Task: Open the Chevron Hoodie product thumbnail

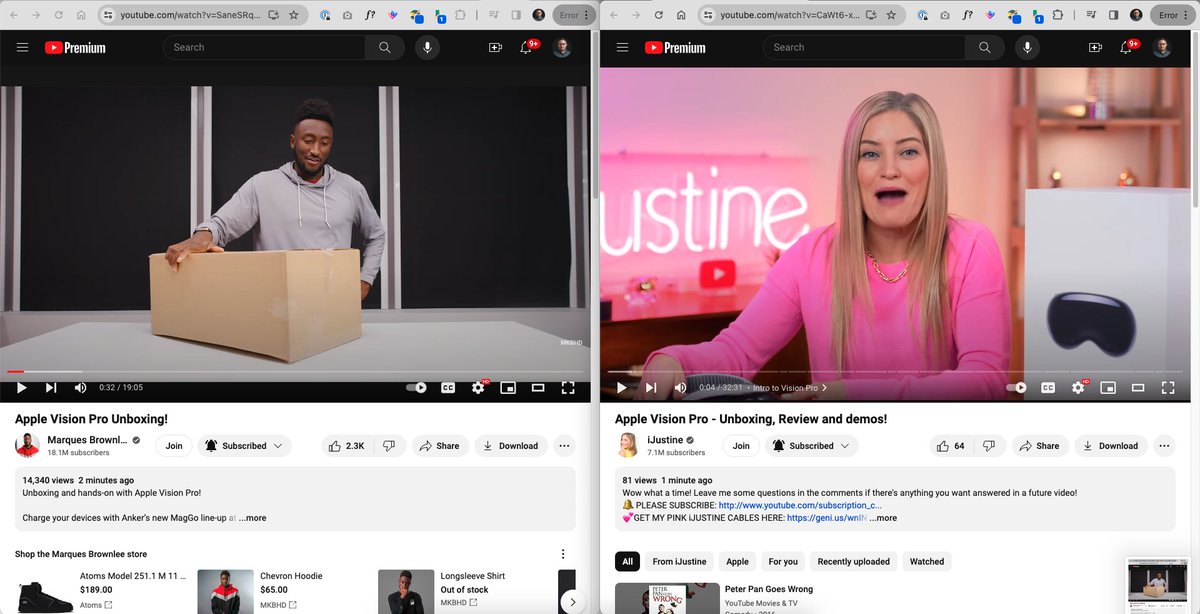Action: tap(225, 591)
